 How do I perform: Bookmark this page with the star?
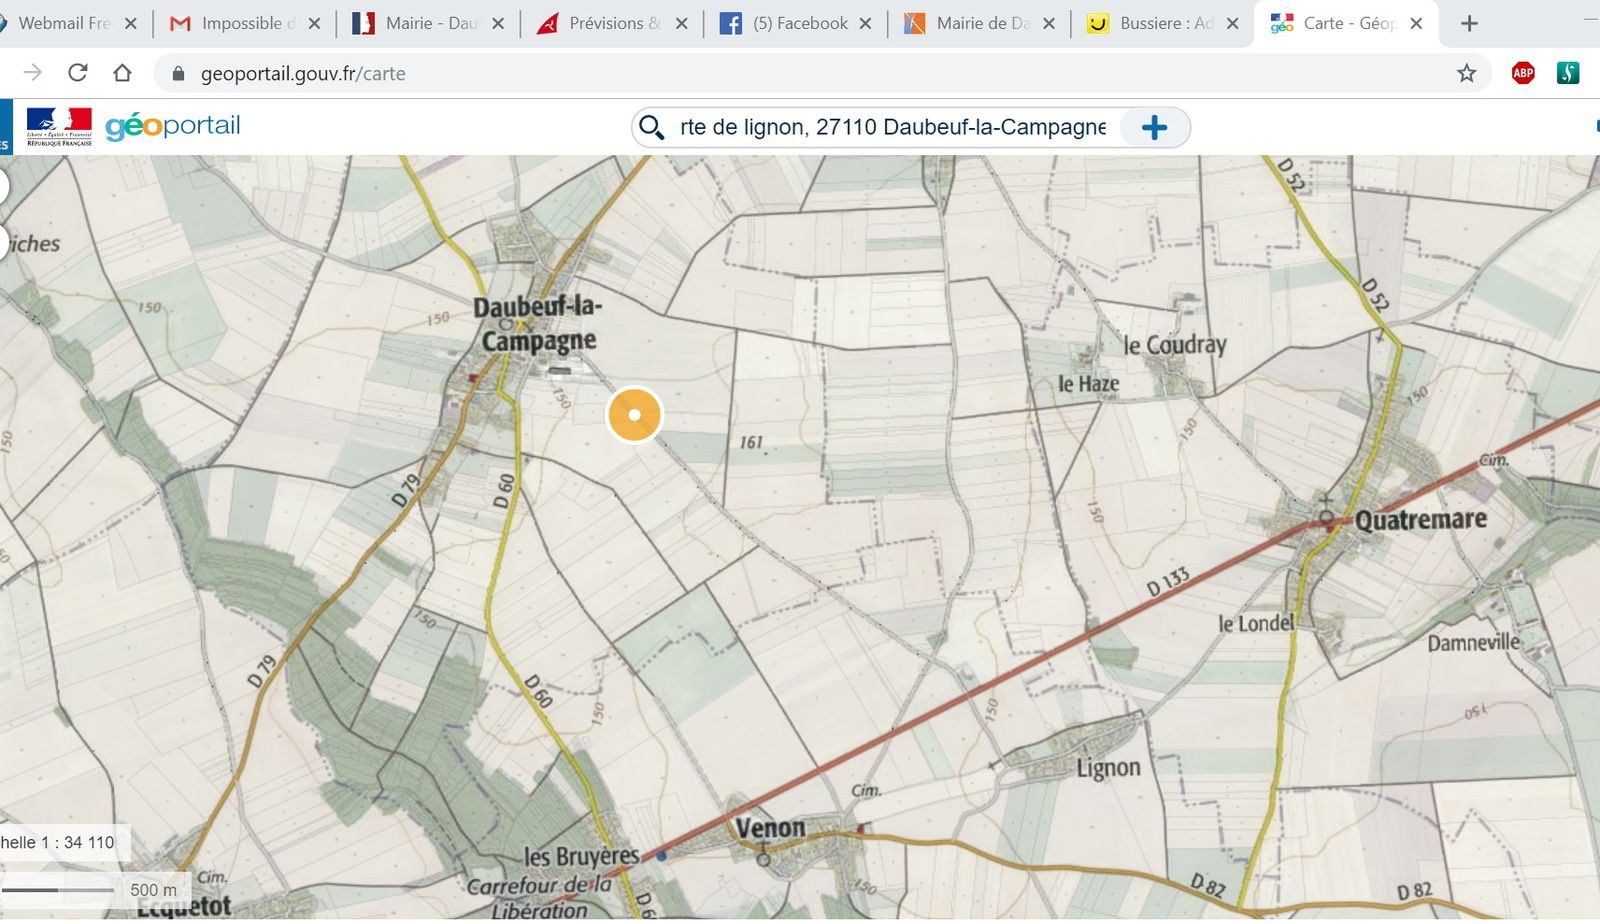tap(1466, 73)
